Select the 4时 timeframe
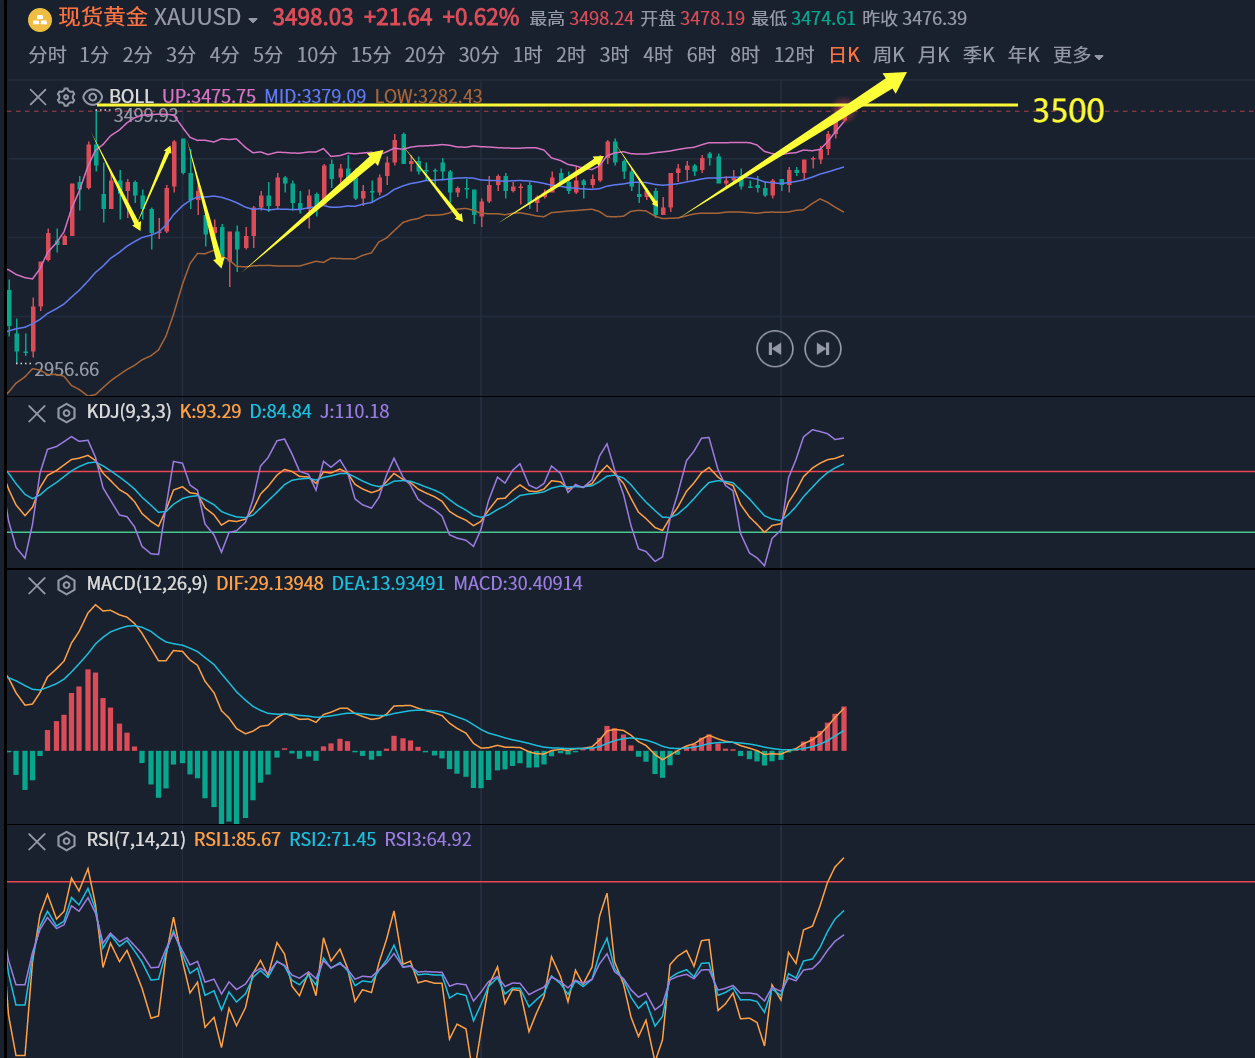 click(658, 55)
